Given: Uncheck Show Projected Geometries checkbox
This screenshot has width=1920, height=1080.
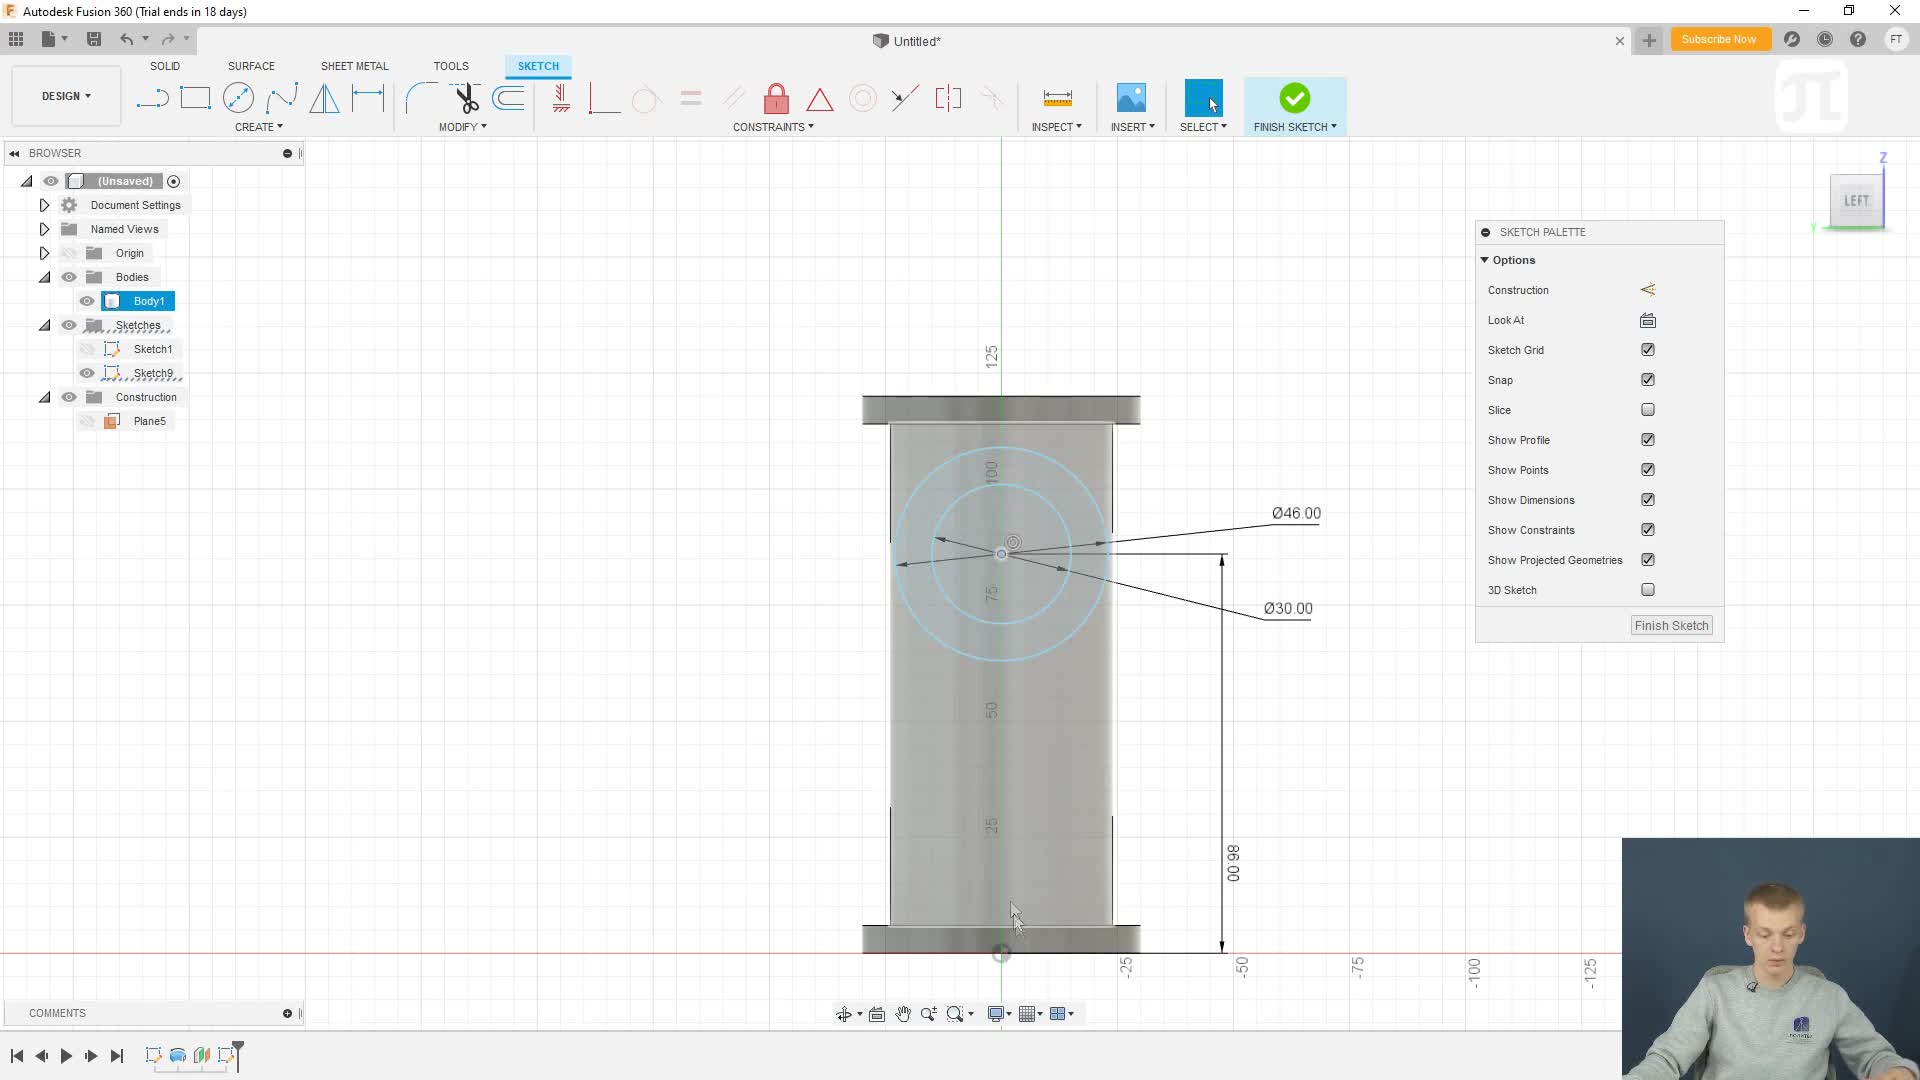Looking at the screenshot, I should pyautogui.click(x=1648, y=560).
